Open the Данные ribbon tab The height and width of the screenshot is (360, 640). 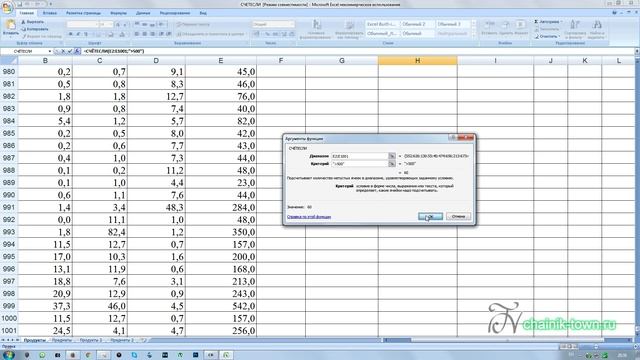click(143, 13)
